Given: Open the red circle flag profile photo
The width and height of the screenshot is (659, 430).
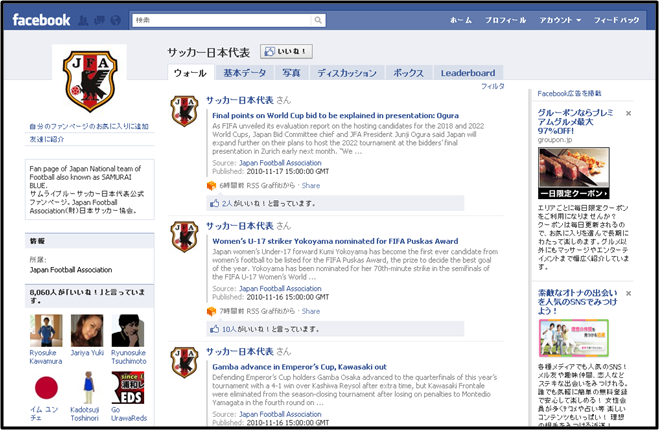Looking at the screenshot, I should (x=46, y=388).
